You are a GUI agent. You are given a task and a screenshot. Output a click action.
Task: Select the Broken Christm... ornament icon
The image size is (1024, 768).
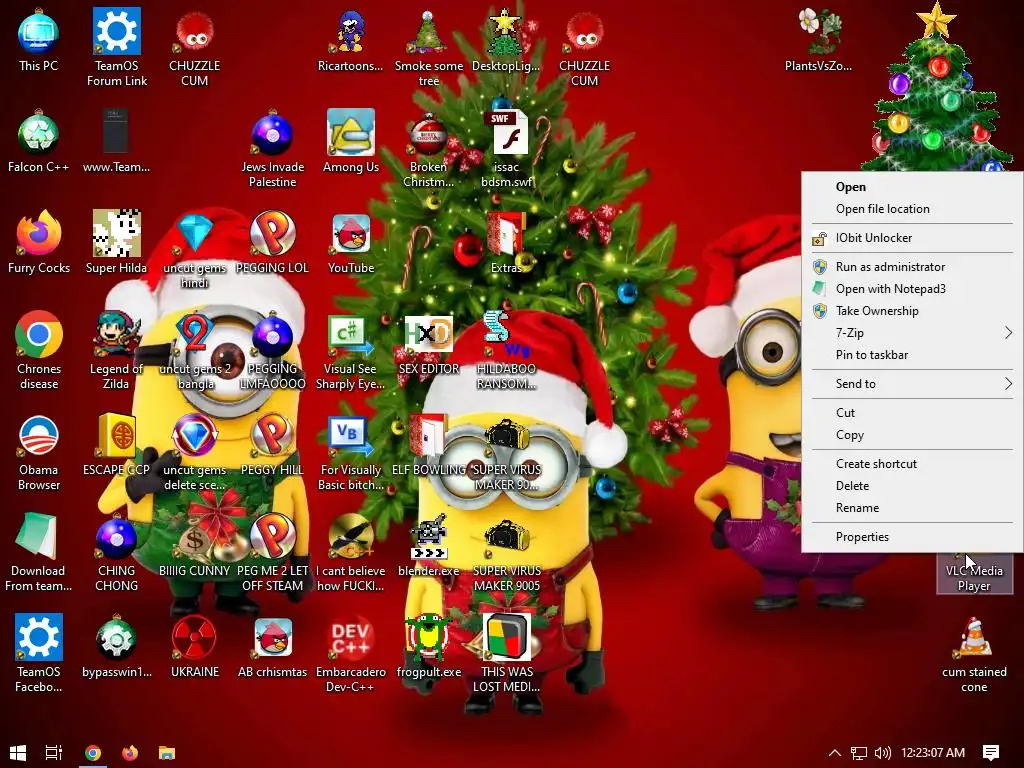click(x=428, y=149)
